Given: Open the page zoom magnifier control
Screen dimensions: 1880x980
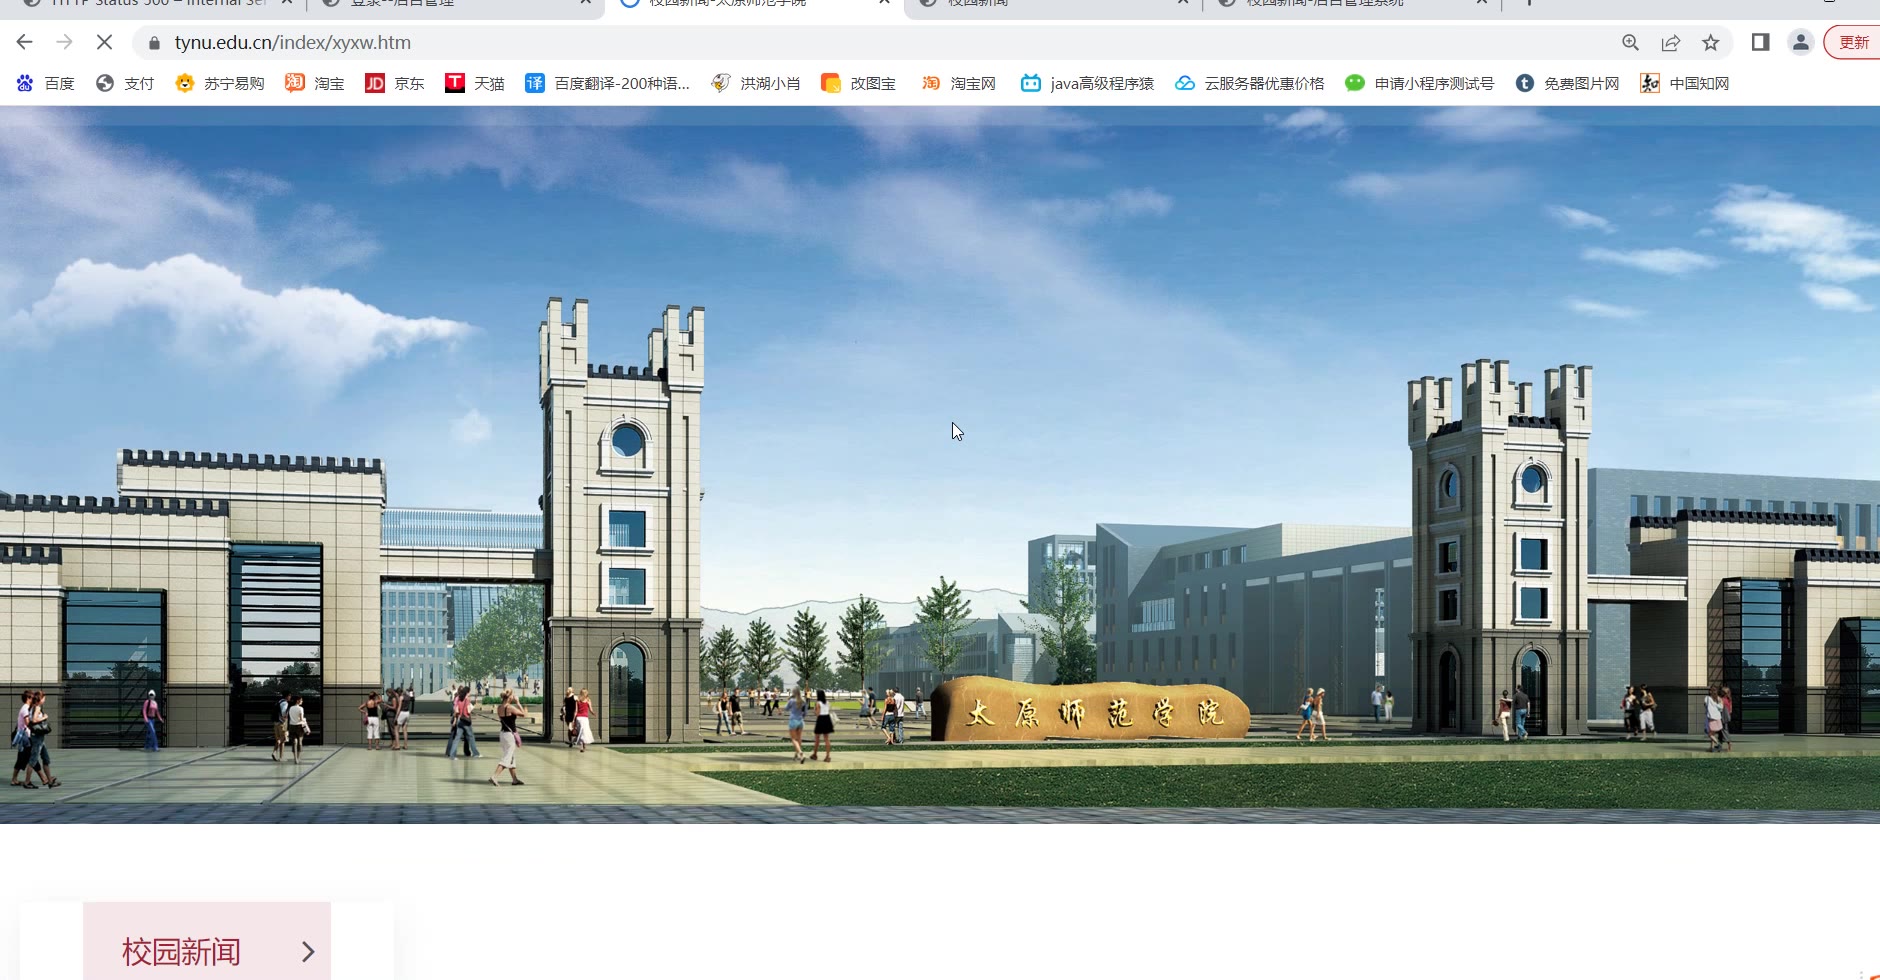Looking at the screenshot, I should point(1630,42).
